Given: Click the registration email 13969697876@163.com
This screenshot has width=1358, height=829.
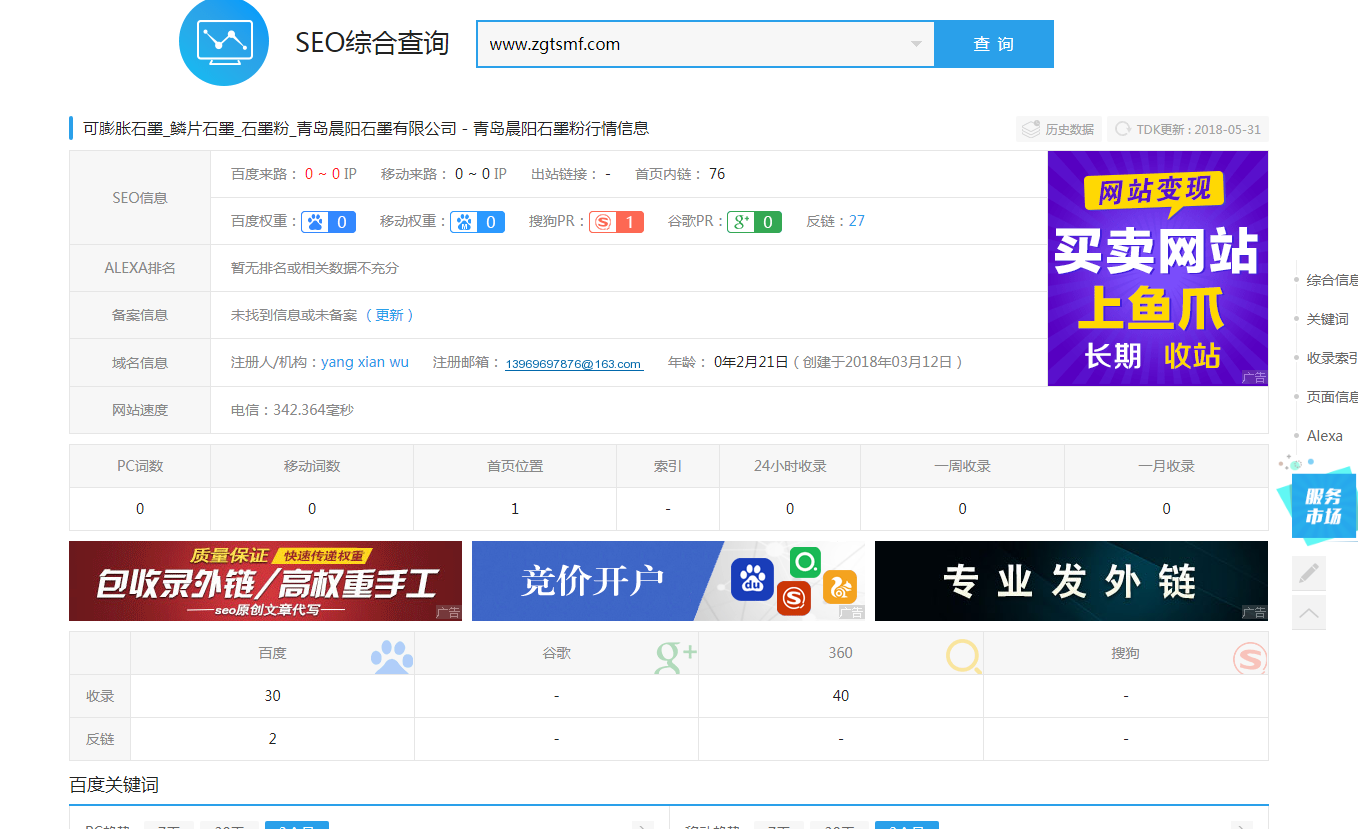Looking at the screenshot, I should [x=573, y=364].
